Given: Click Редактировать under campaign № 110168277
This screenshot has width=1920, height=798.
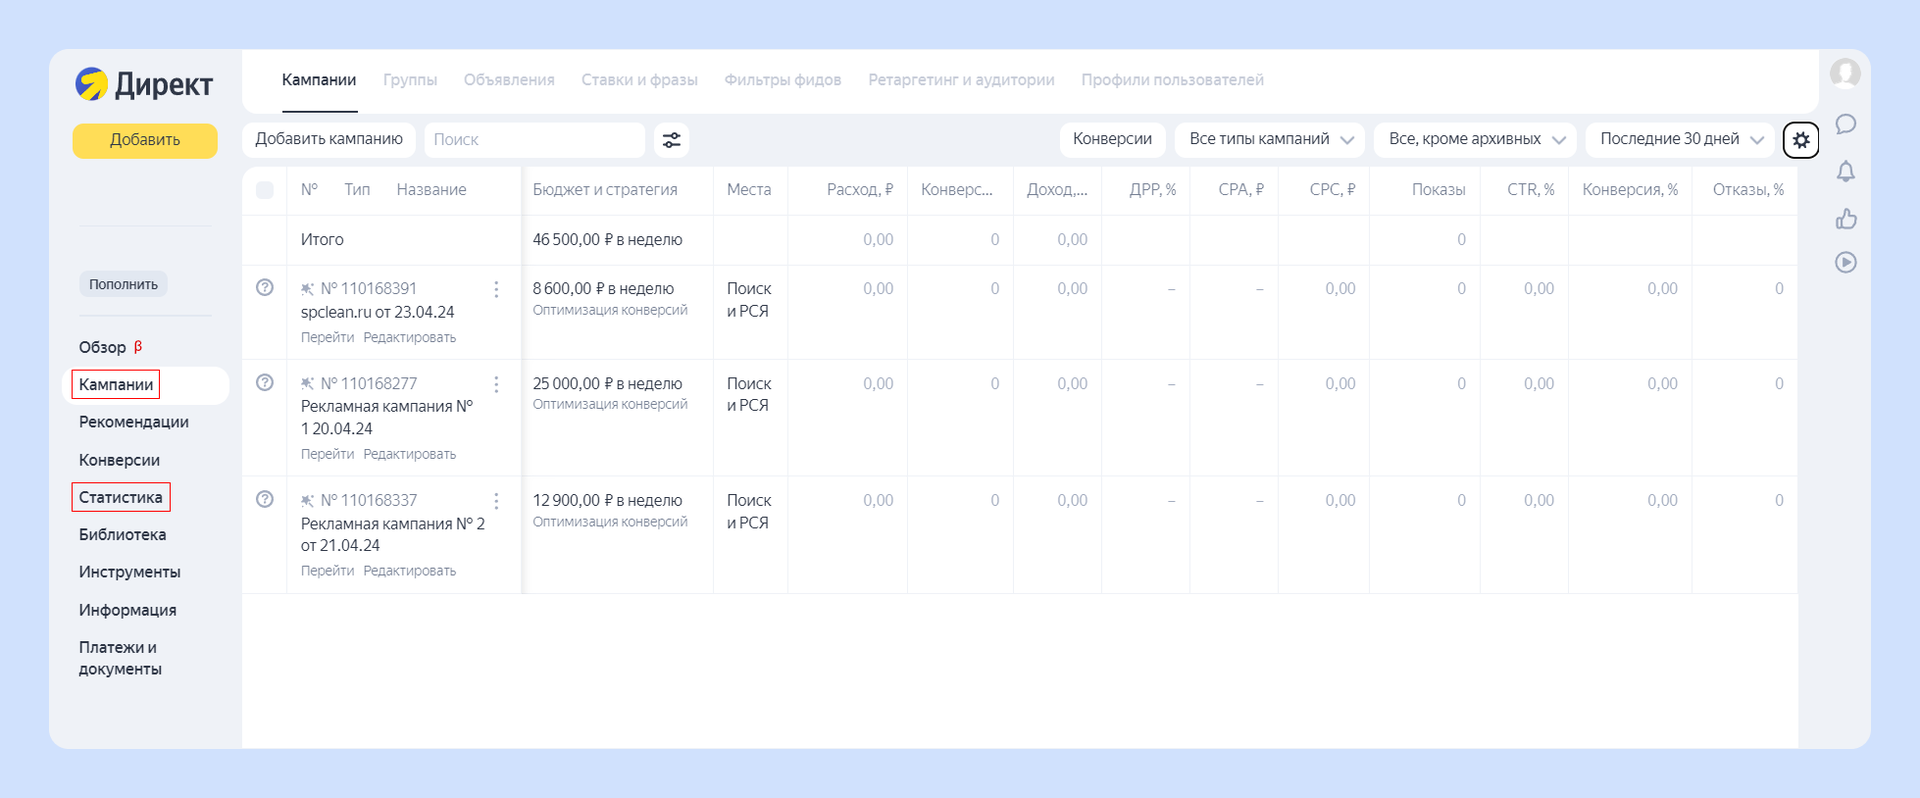Looking at the screenshot, I should pos(409,454).
